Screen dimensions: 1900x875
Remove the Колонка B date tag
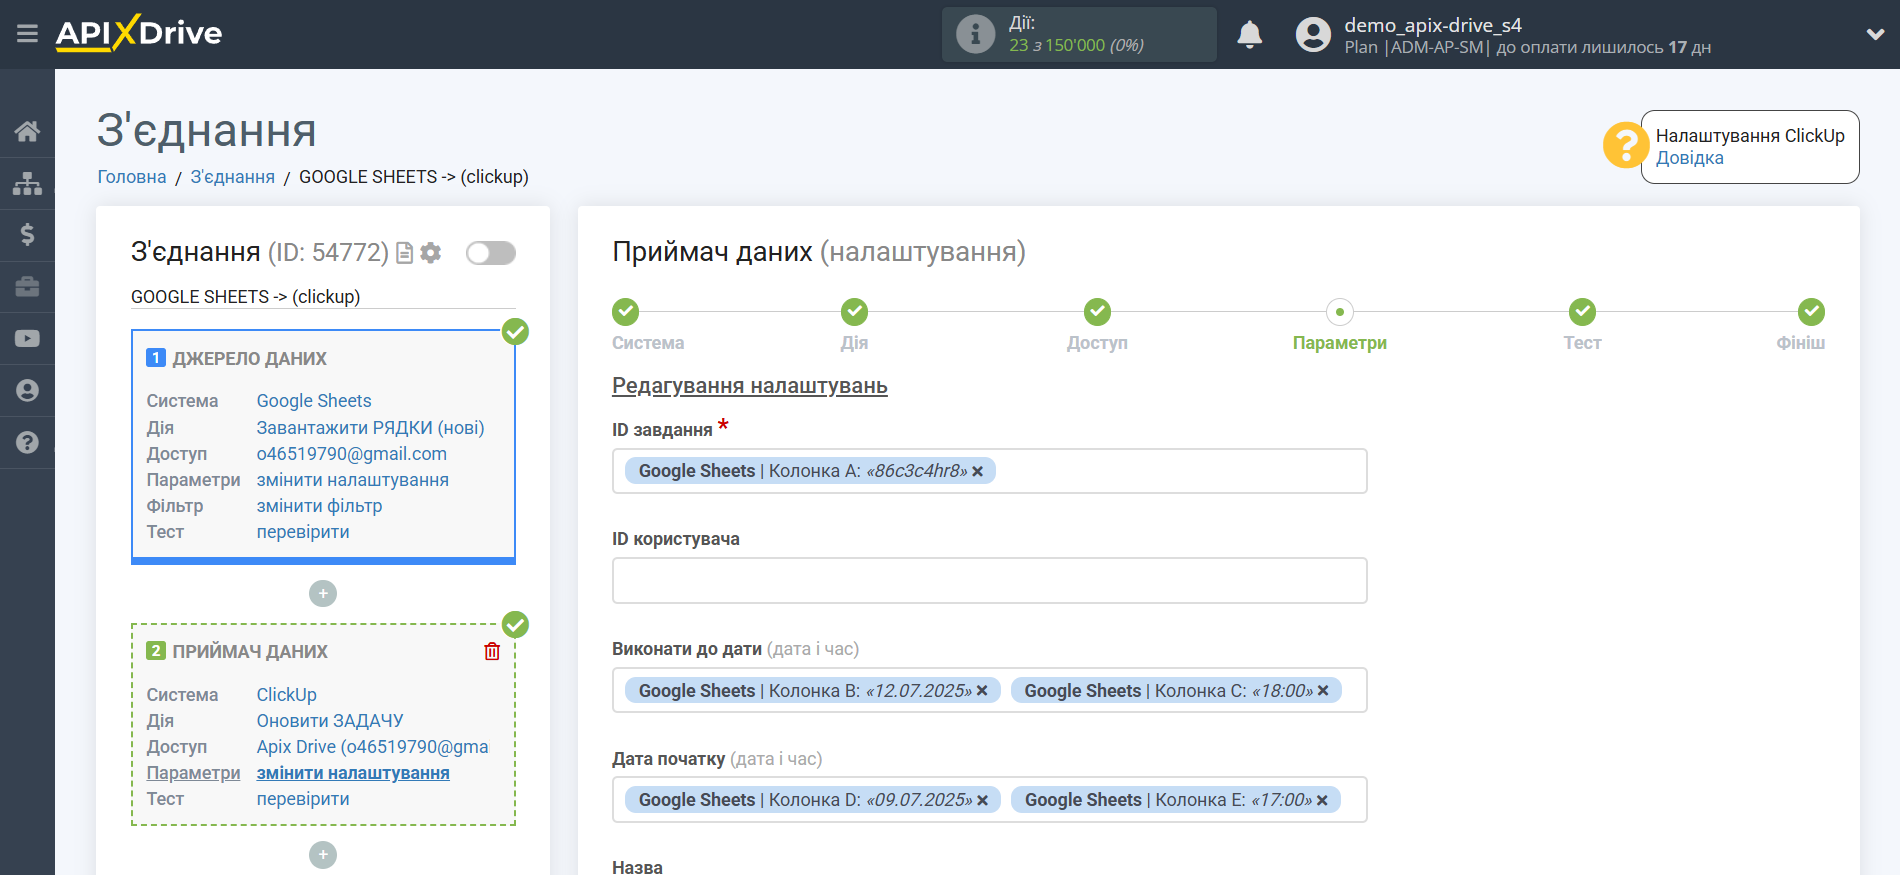click(x=982, y=691)
